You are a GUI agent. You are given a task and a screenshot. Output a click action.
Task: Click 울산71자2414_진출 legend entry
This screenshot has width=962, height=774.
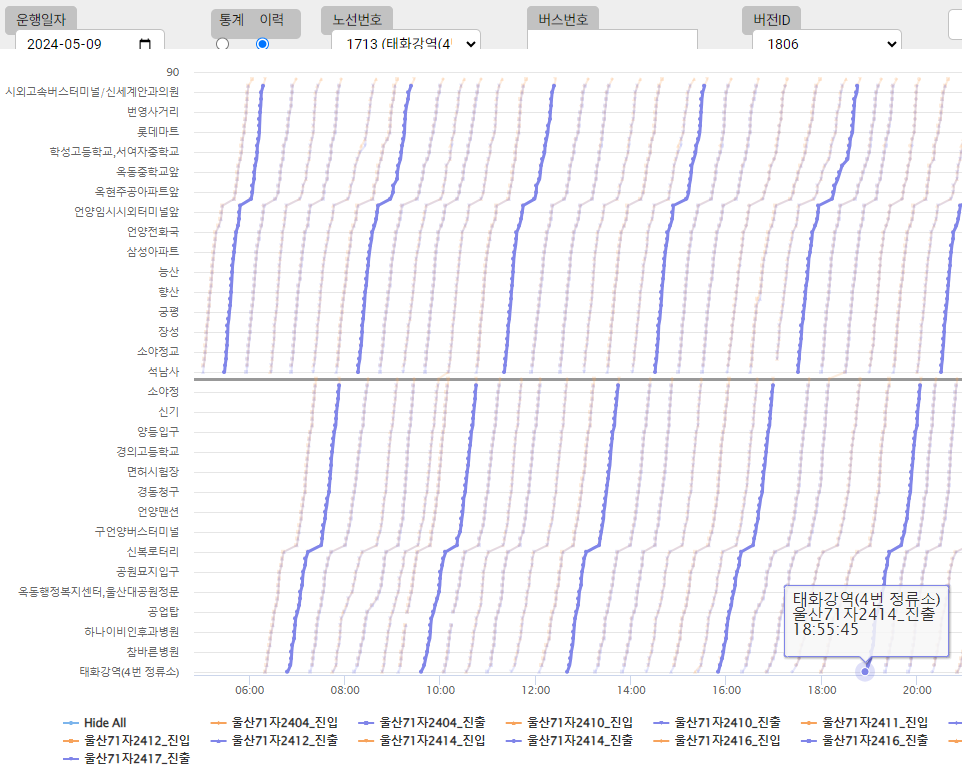566,741
